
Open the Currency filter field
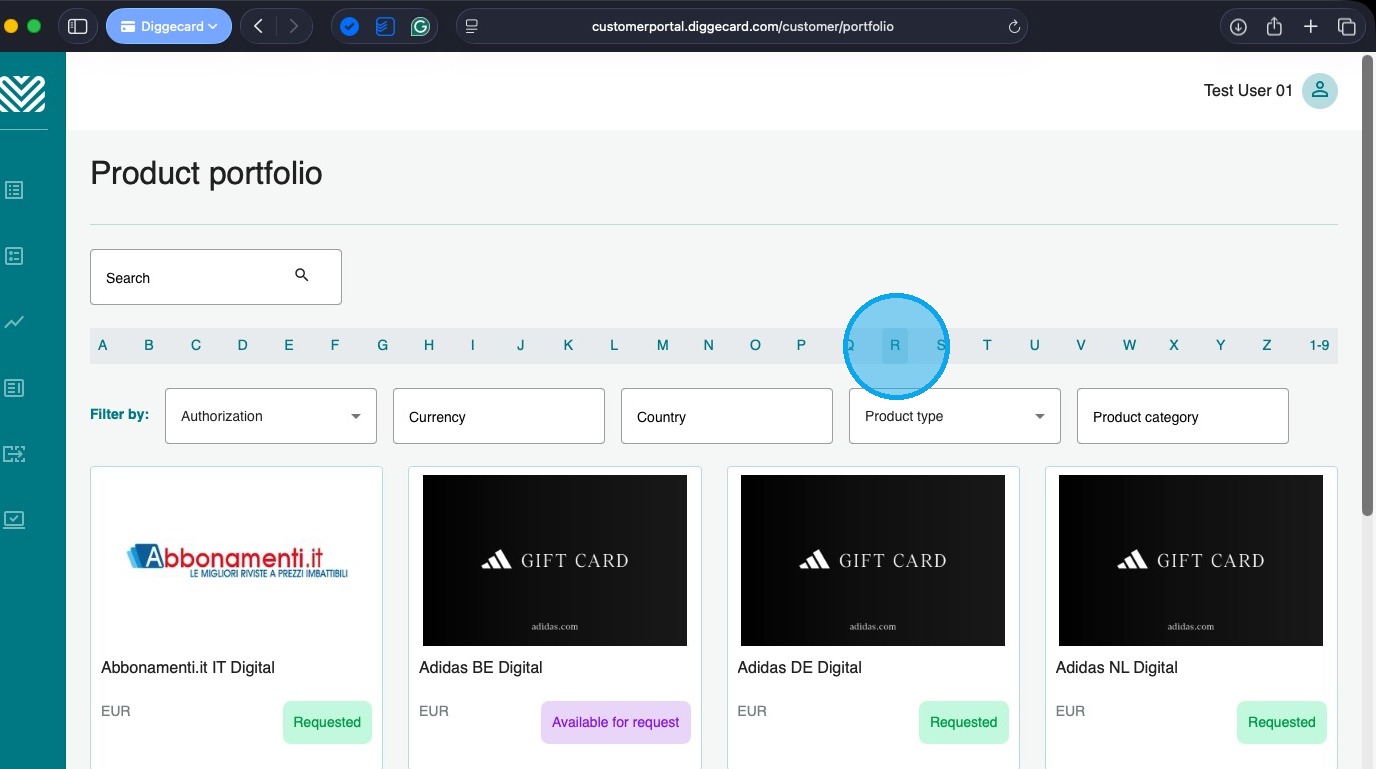(x=499, y=416)
